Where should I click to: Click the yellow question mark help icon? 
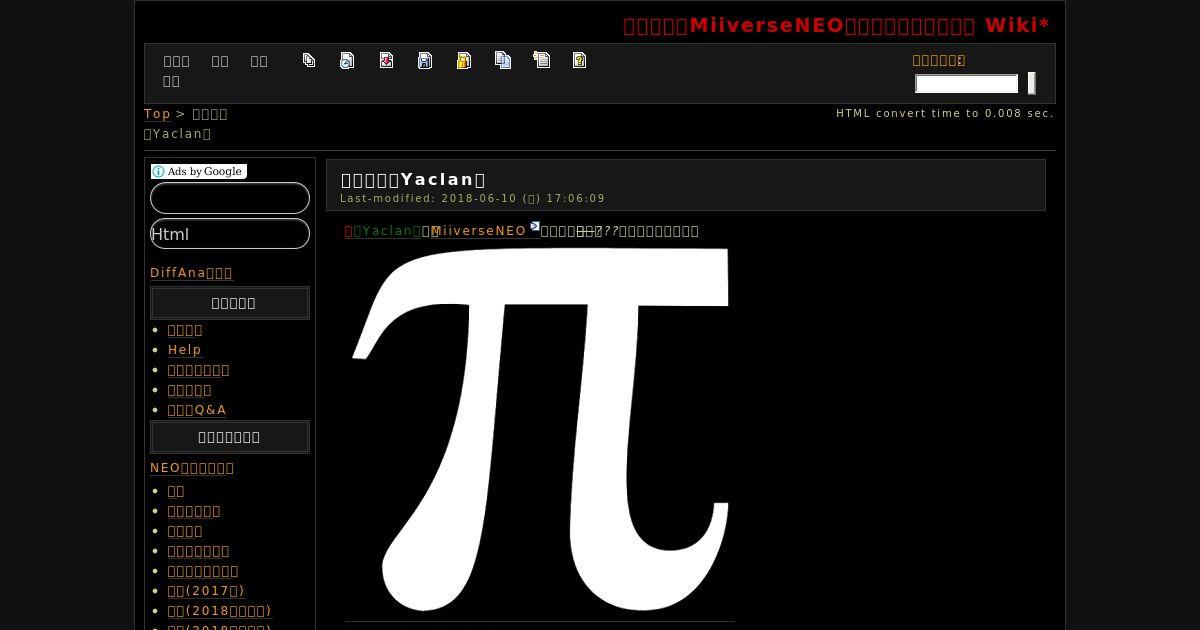point(579,60)
